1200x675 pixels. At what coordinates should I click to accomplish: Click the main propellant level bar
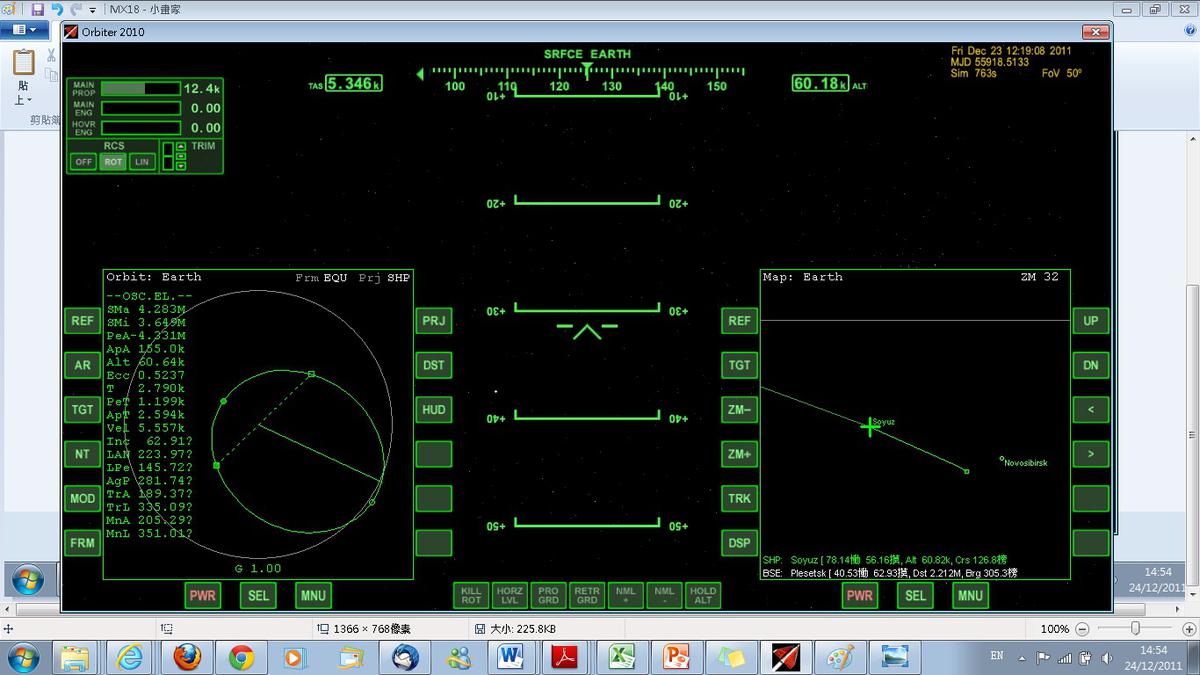click(x=141, y=89)
